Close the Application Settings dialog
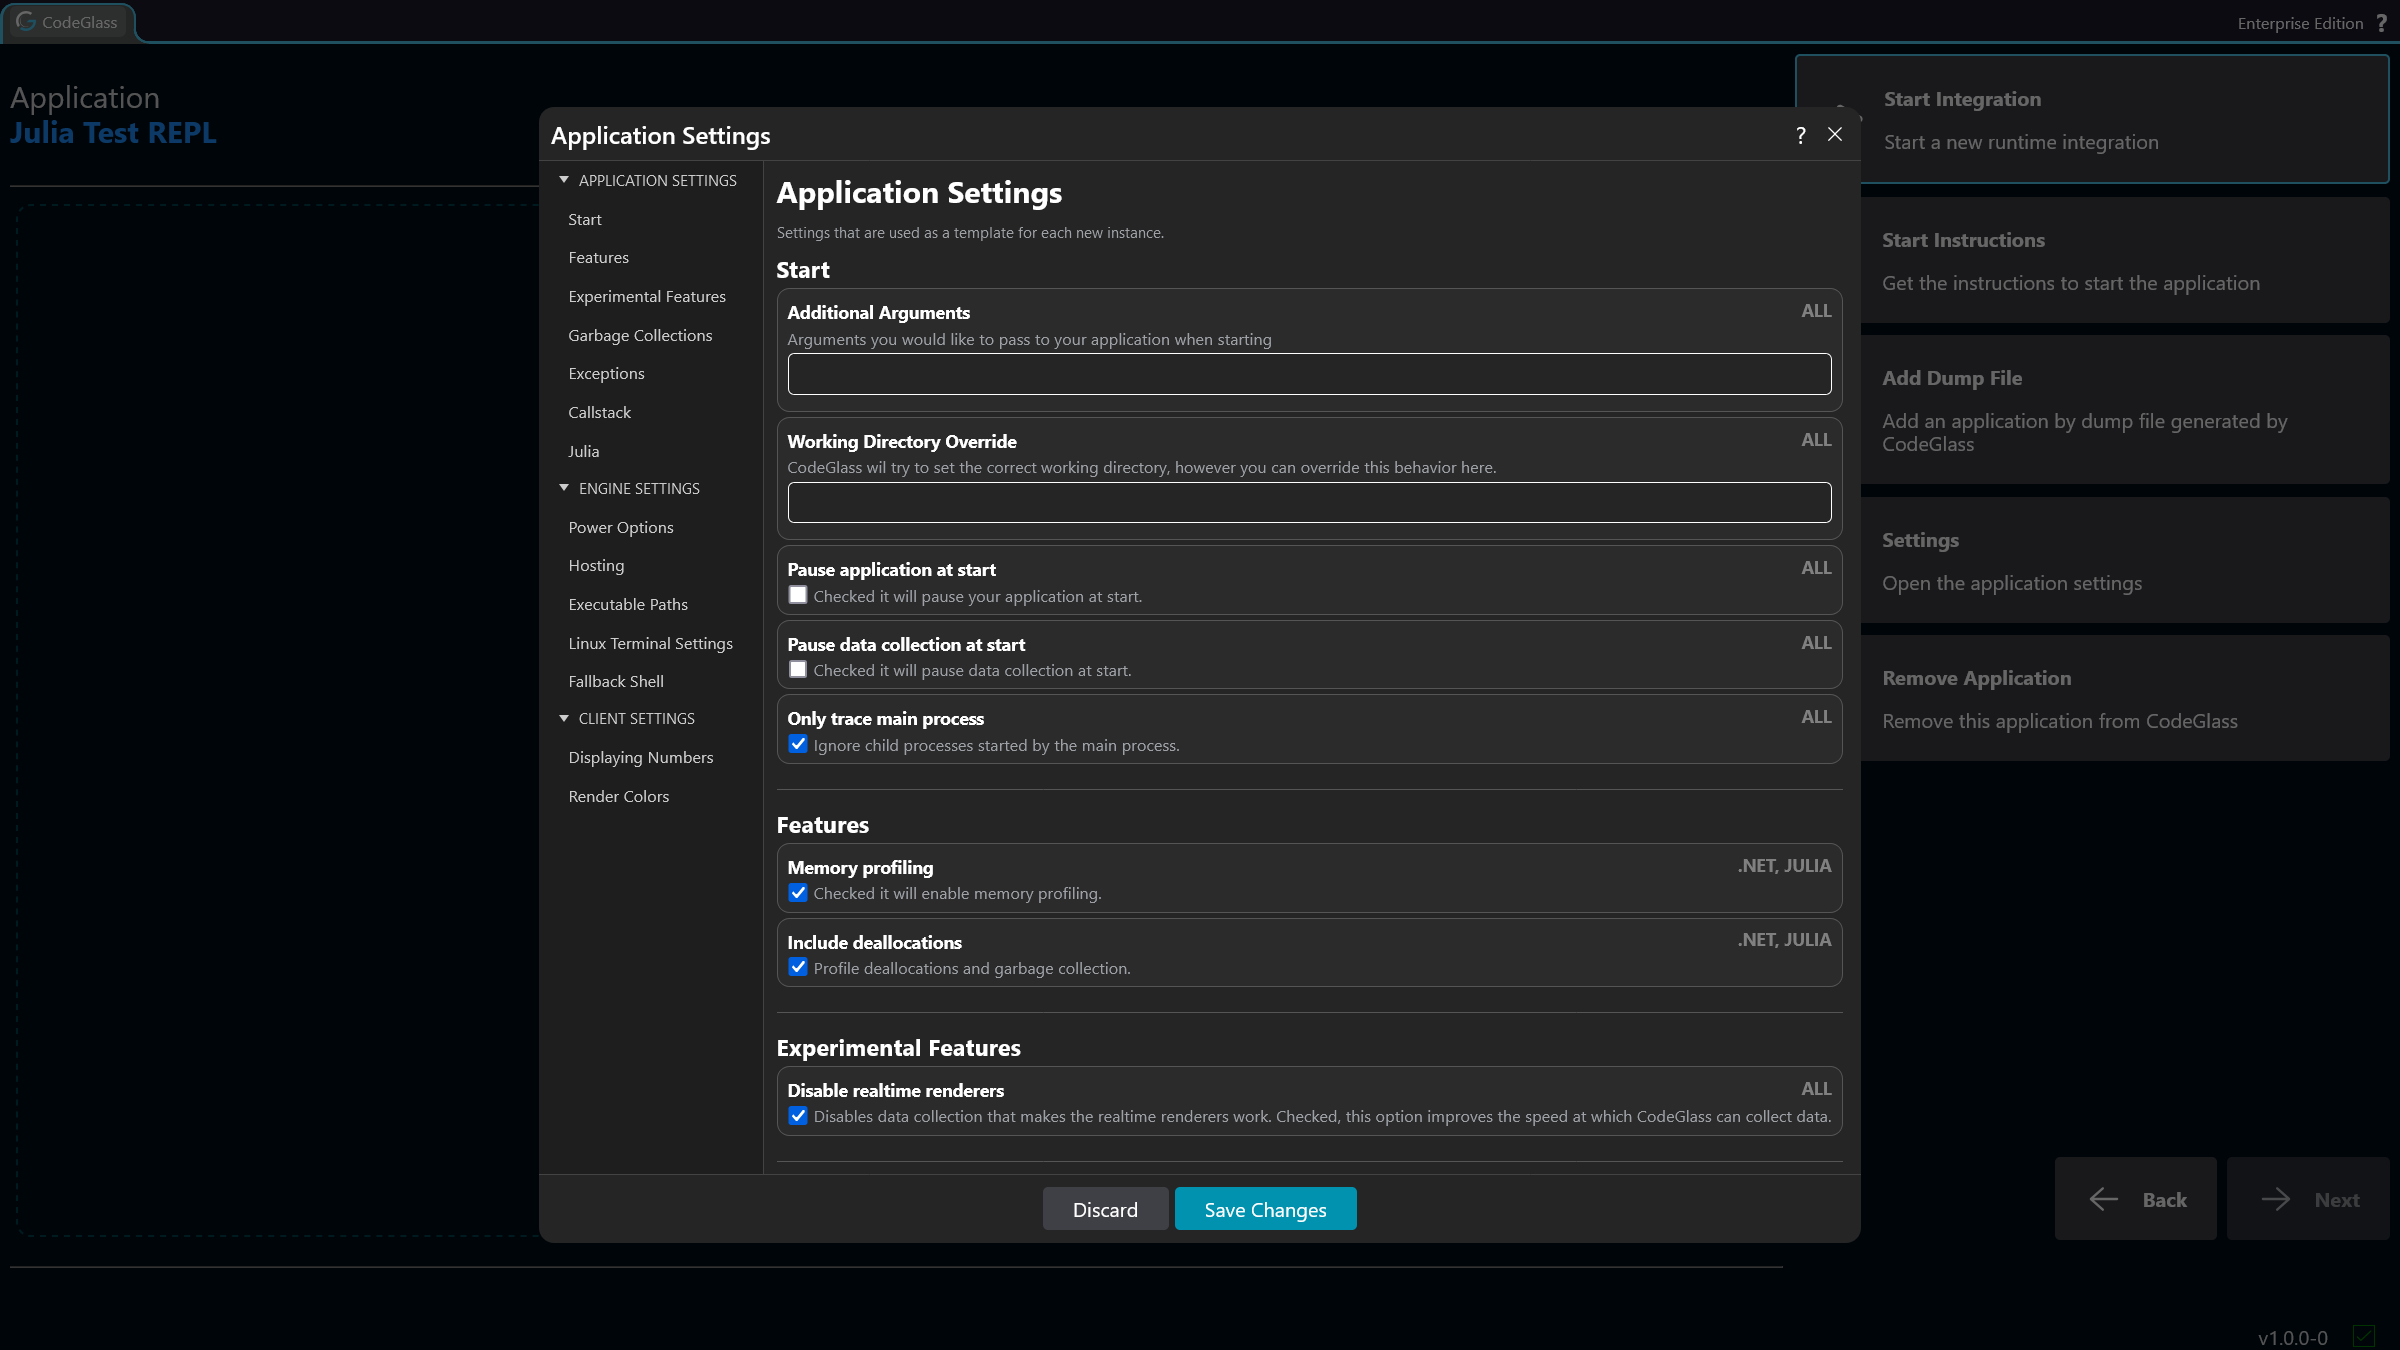This screenshot has width=2400, height=1350. pyautogui.click(x=1835, y=134)
